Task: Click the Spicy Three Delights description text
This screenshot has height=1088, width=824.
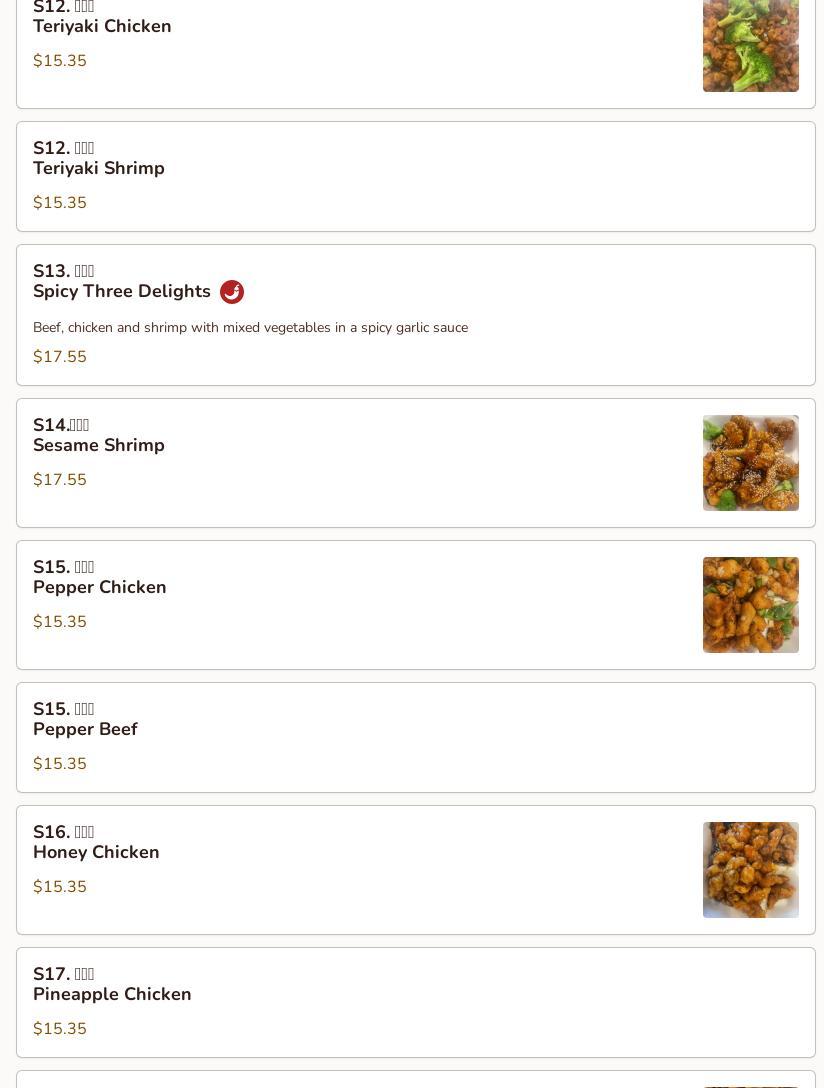Action: [250, 328]
